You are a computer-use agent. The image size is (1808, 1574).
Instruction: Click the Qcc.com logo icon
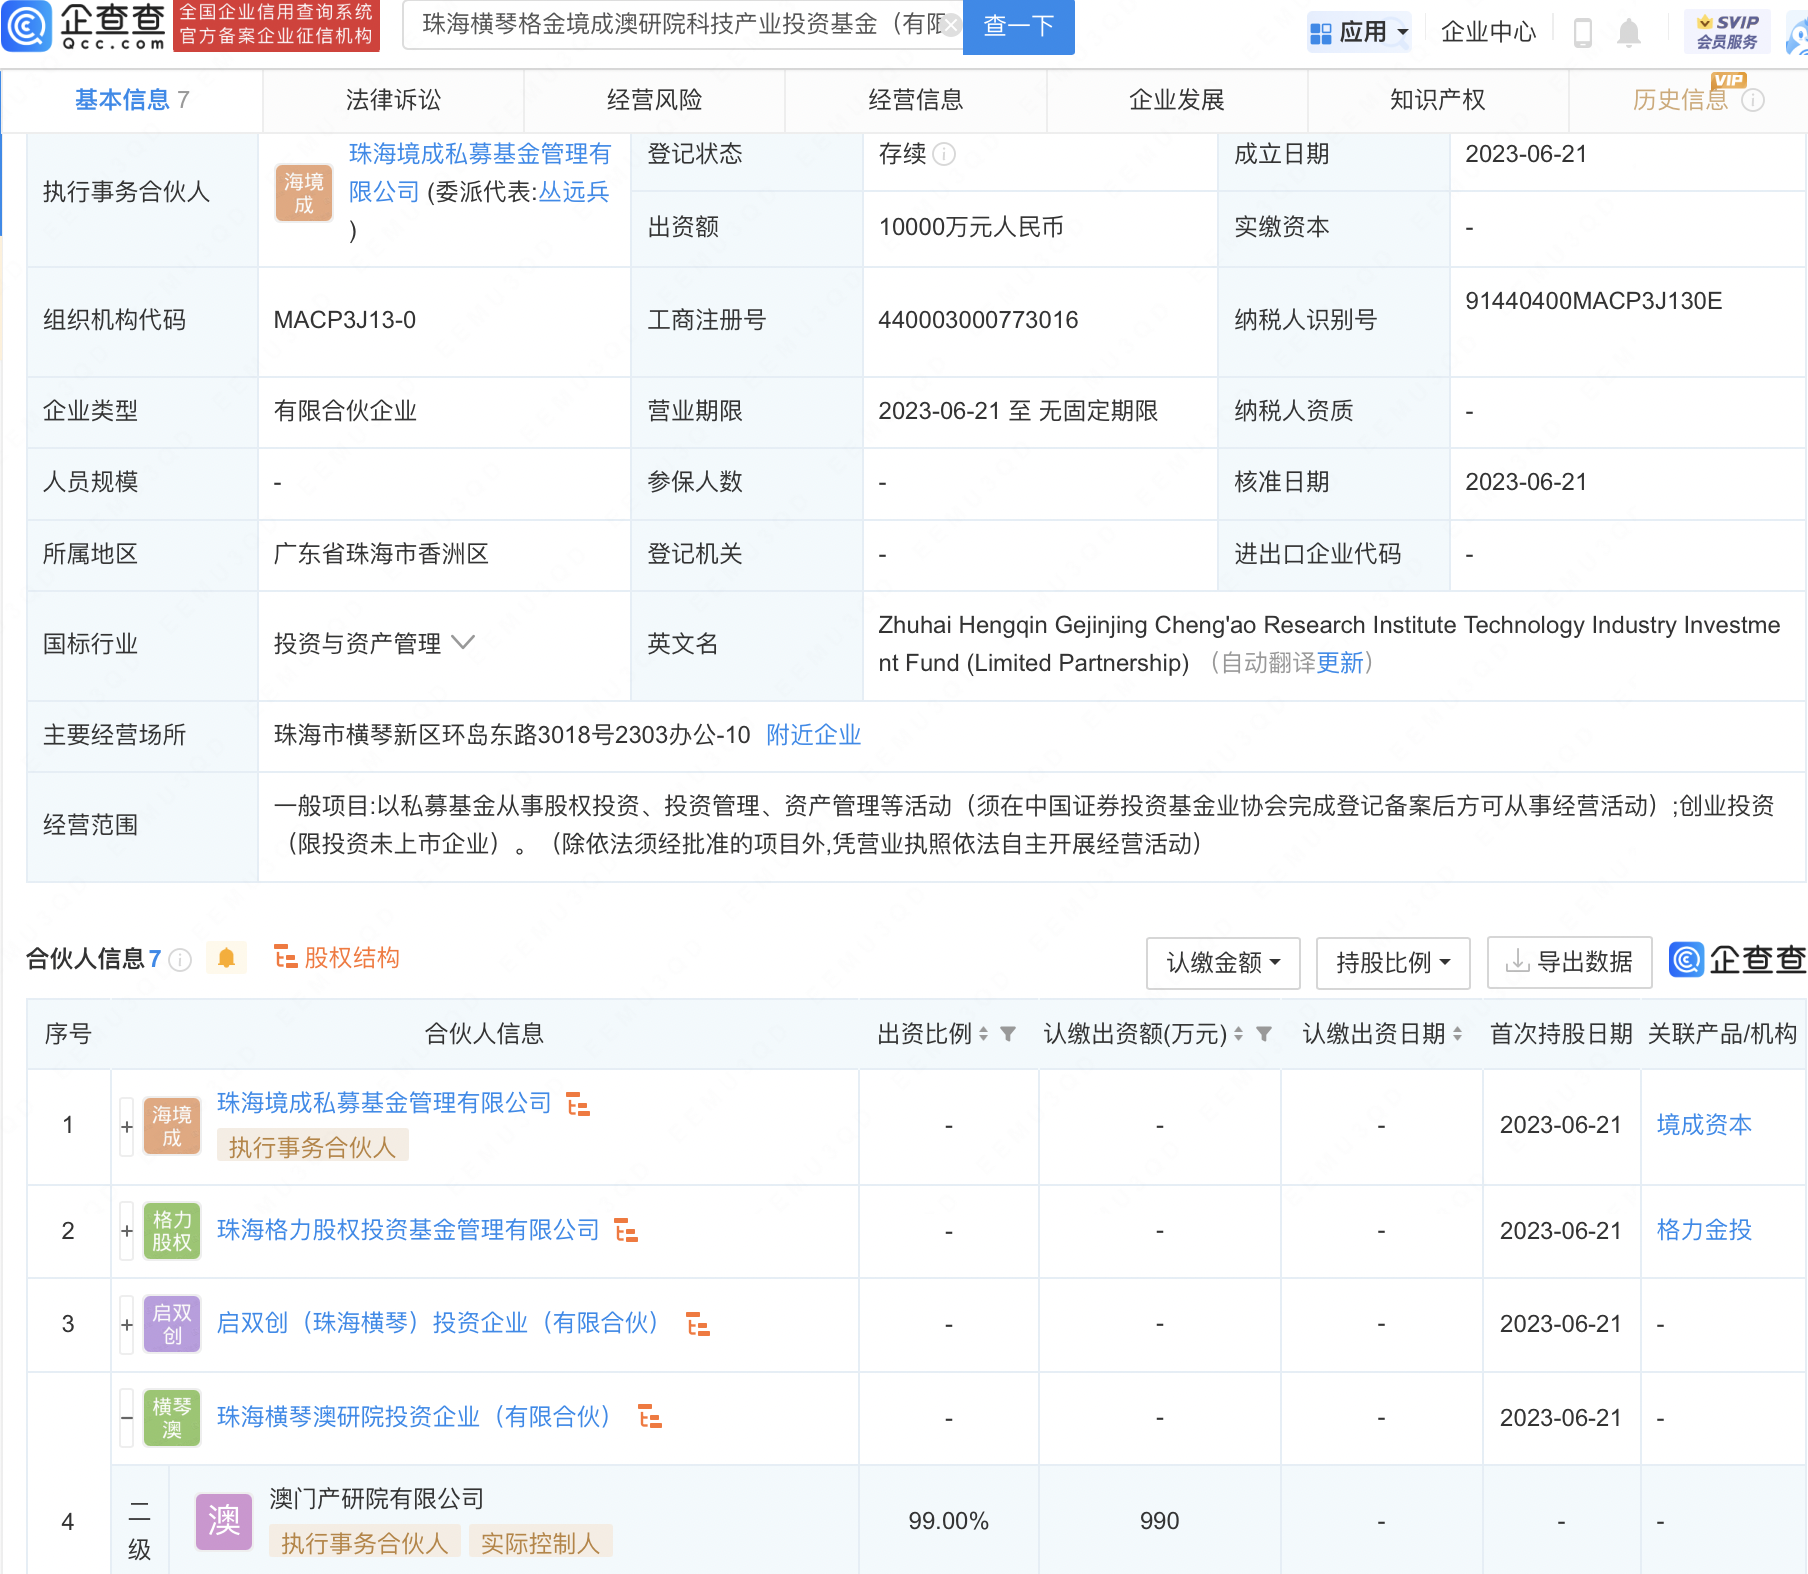click(x=27, y=26)
